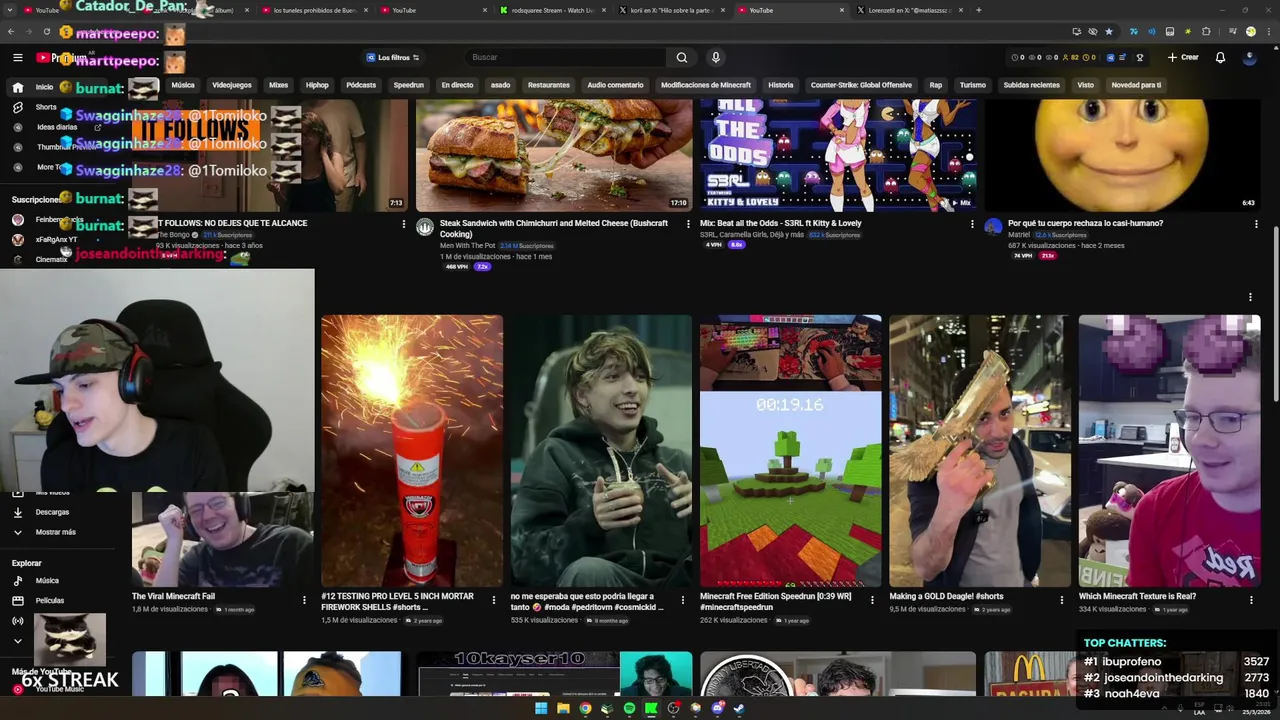Play the firework mortar shells short

[x=412, y=451]
